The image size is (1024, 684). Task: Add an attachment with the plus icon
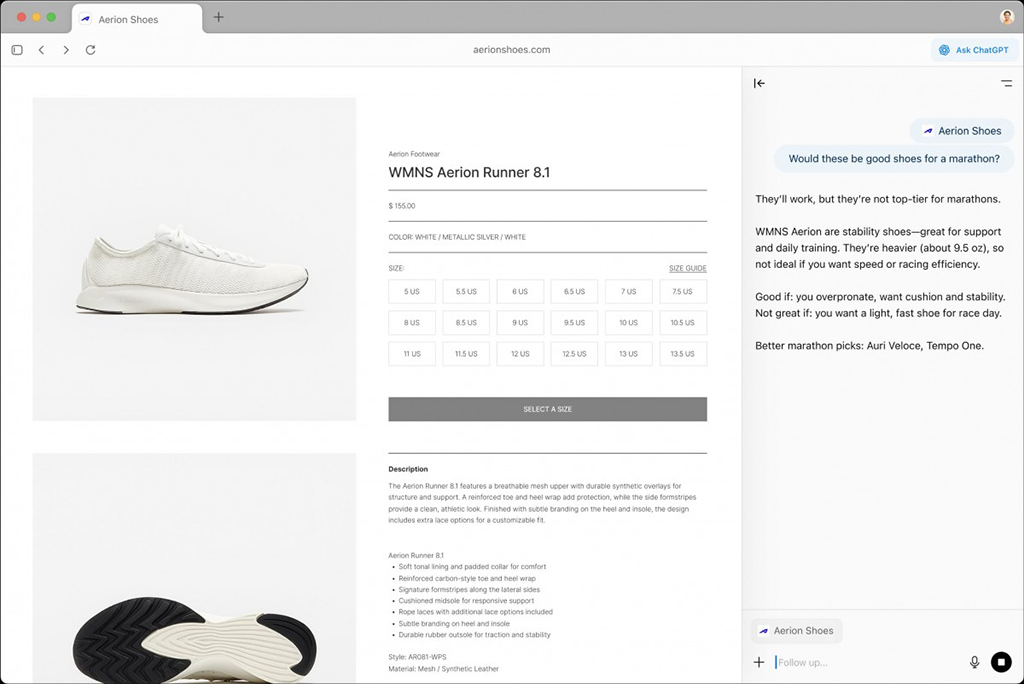coord(759,662)
